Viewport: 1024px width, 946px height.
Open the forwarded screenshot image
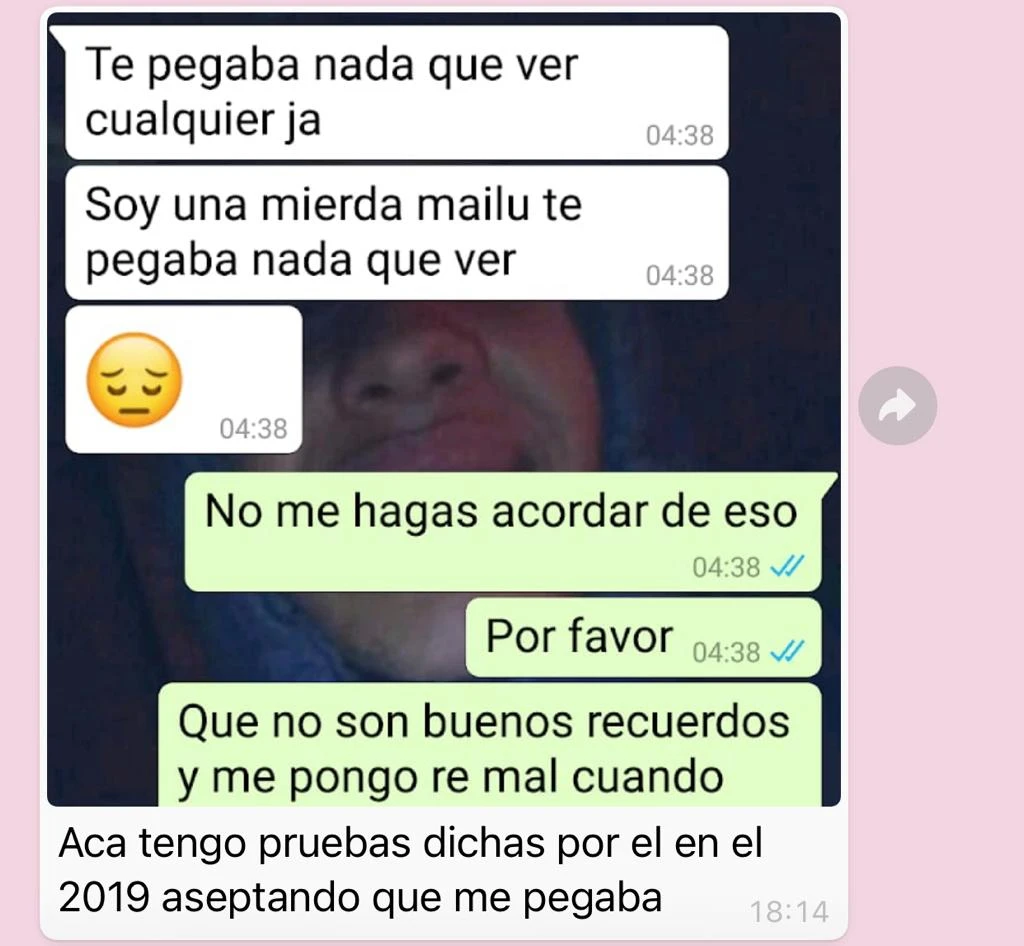click(x=443, y=409)
